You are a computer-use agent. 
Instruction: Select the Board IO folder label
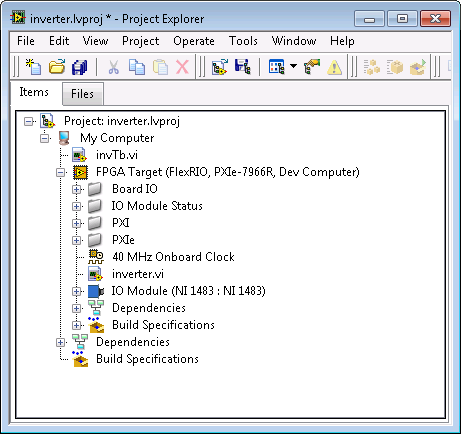pyautogui.click(x=135, y=189)
